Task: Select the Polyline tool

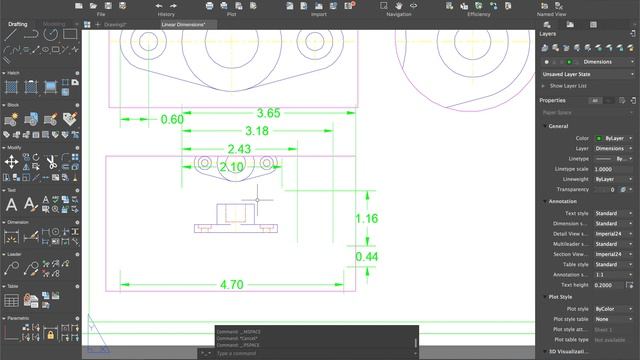Action: click(31, 35)
